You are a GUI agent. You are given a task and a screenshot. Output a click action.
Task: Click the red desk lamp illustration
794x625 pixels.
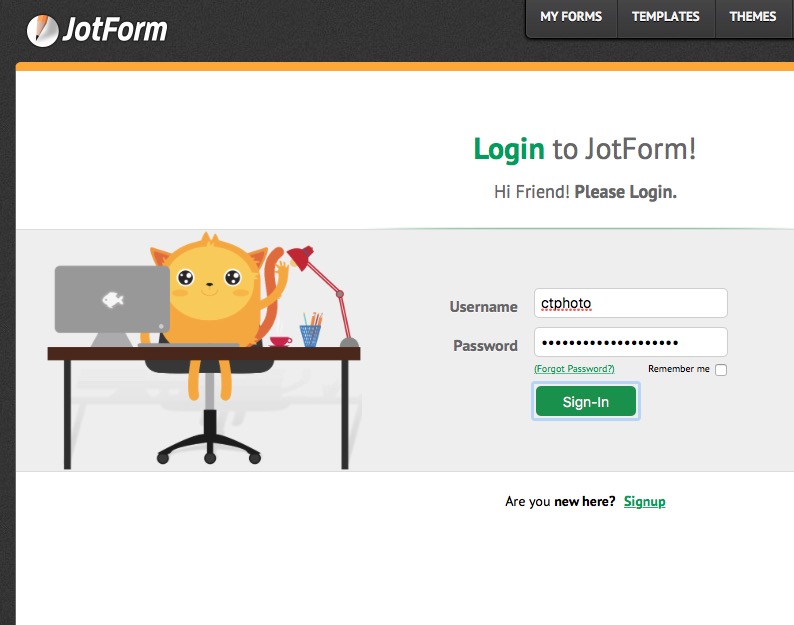pos(324,296)
